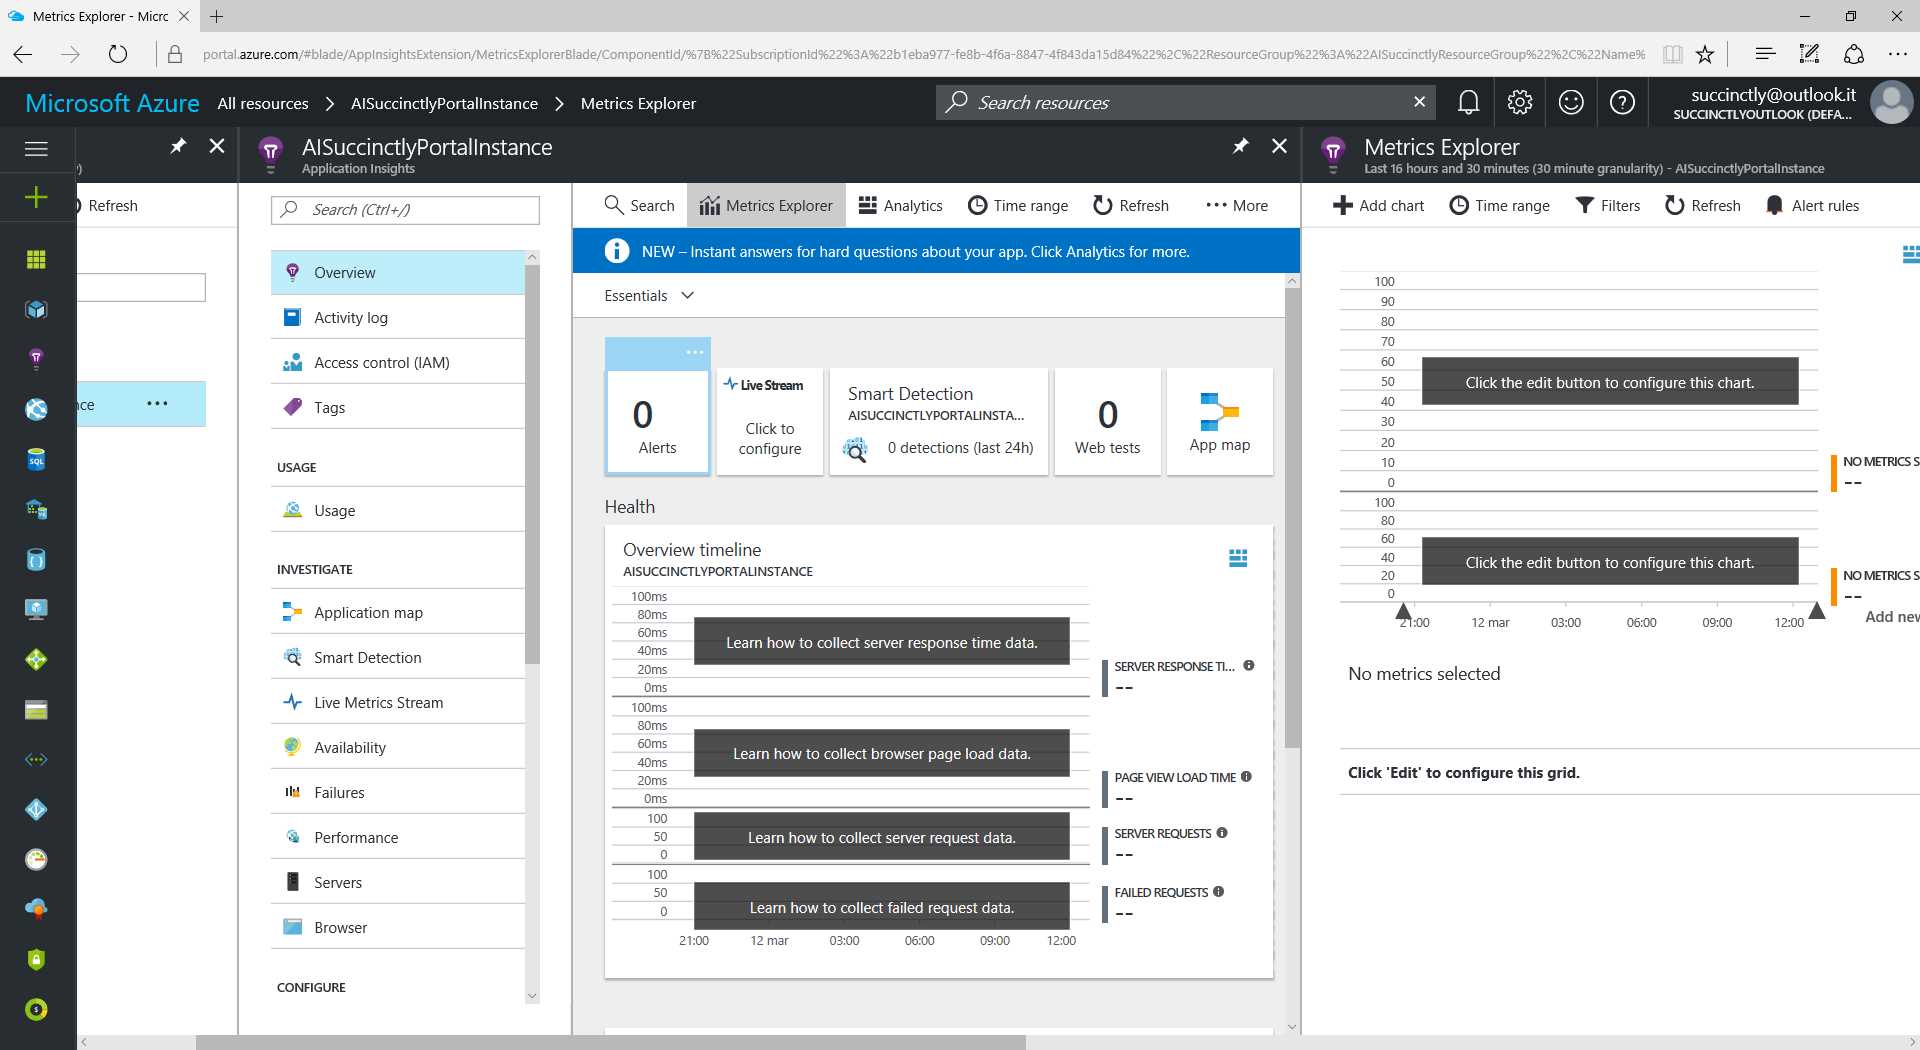Select Metrics Explorer toolbar button
The width and height of the screenshot is (1920, 1050).
767,205
